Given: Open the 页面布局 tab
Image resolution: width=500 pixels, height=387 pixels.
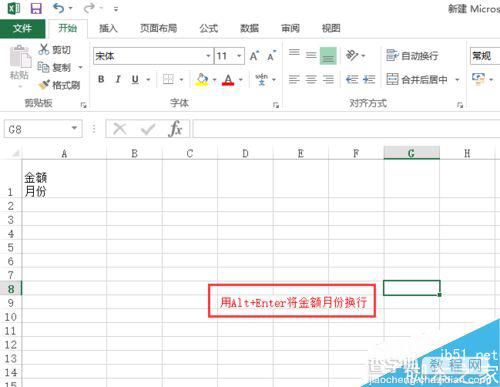Looking at the screenshot, I should (159, 28).
